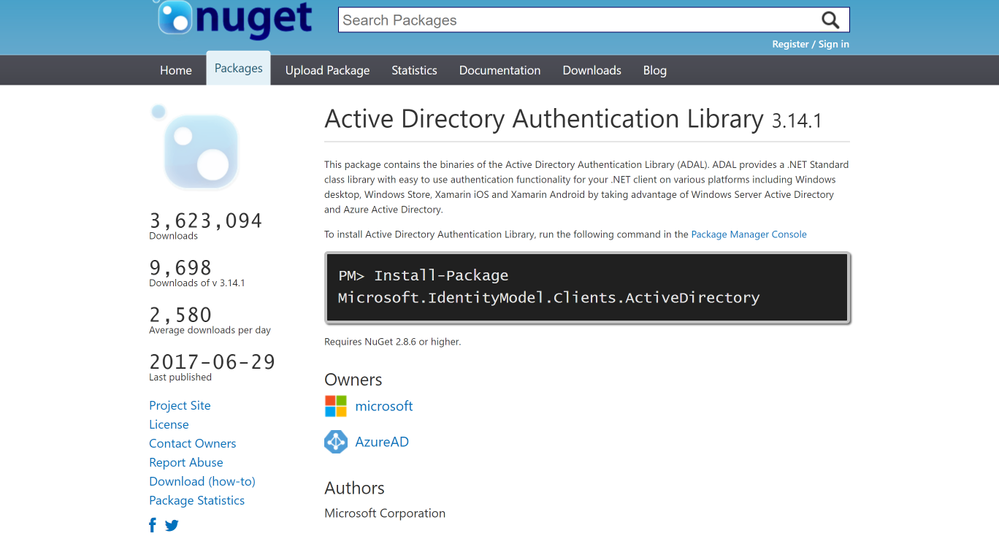Open the Downloads menu item
Screen dimensions: 999x536
(x=592, y=70)
